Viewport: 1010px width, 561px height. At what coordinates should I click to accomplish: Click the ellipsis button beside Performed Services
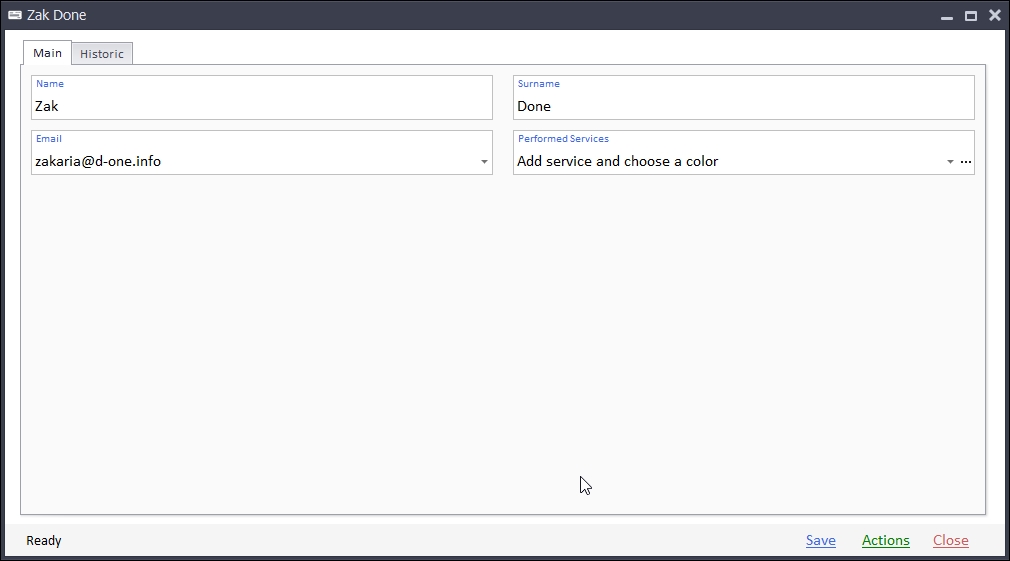(965, 162)
